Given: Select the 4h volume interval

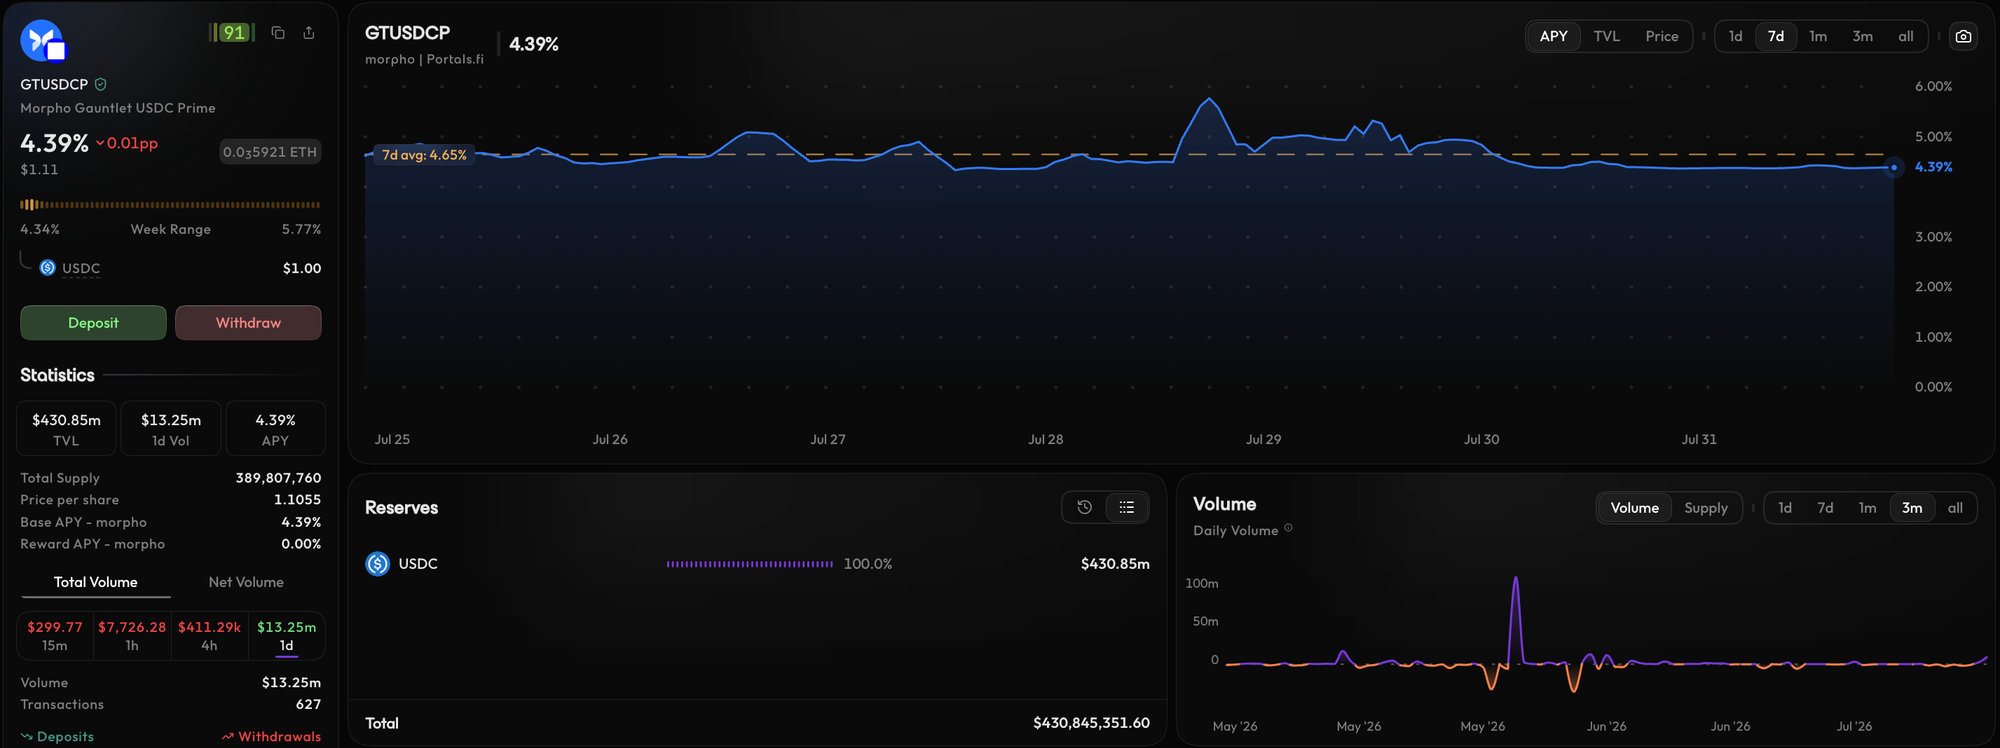Looking at the screenshot, I should point(209,636).
